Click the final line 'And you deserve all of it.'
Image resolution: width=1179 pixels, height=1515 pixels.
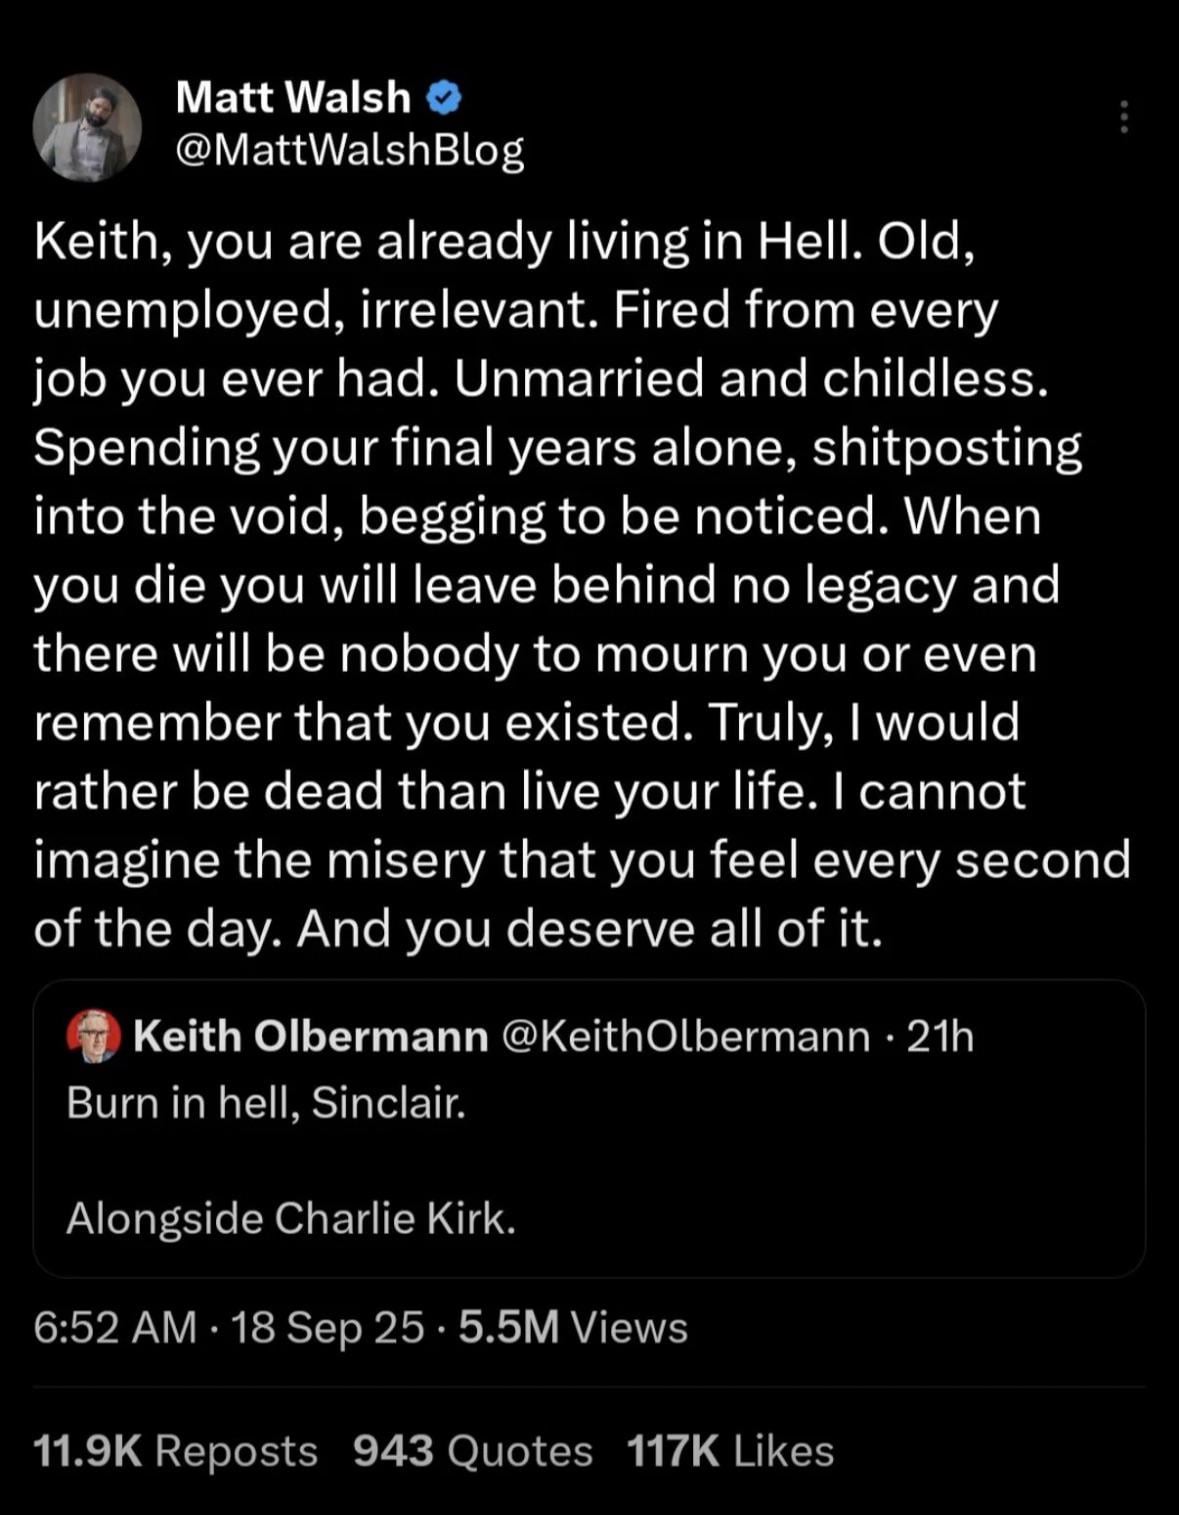tap(591, 929)
